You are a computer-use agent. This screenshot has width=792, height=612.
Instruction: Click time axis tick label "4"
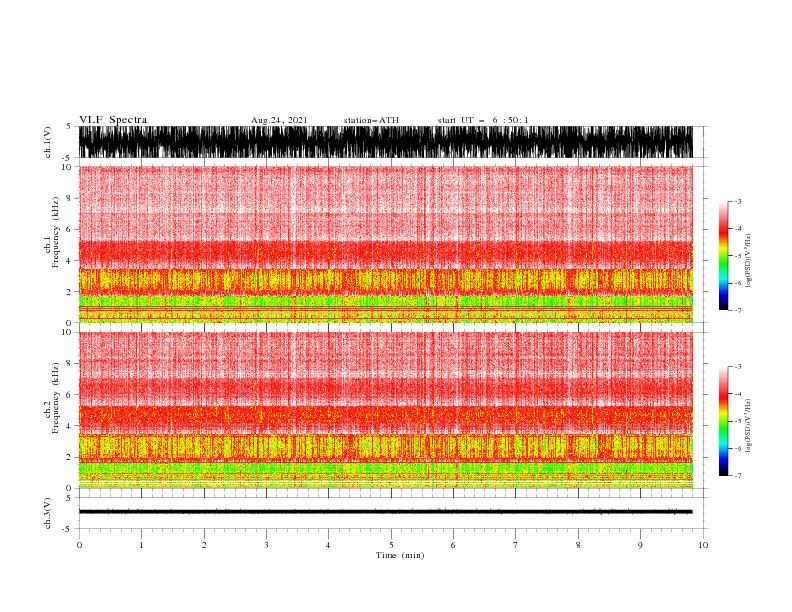pos(328,545)
